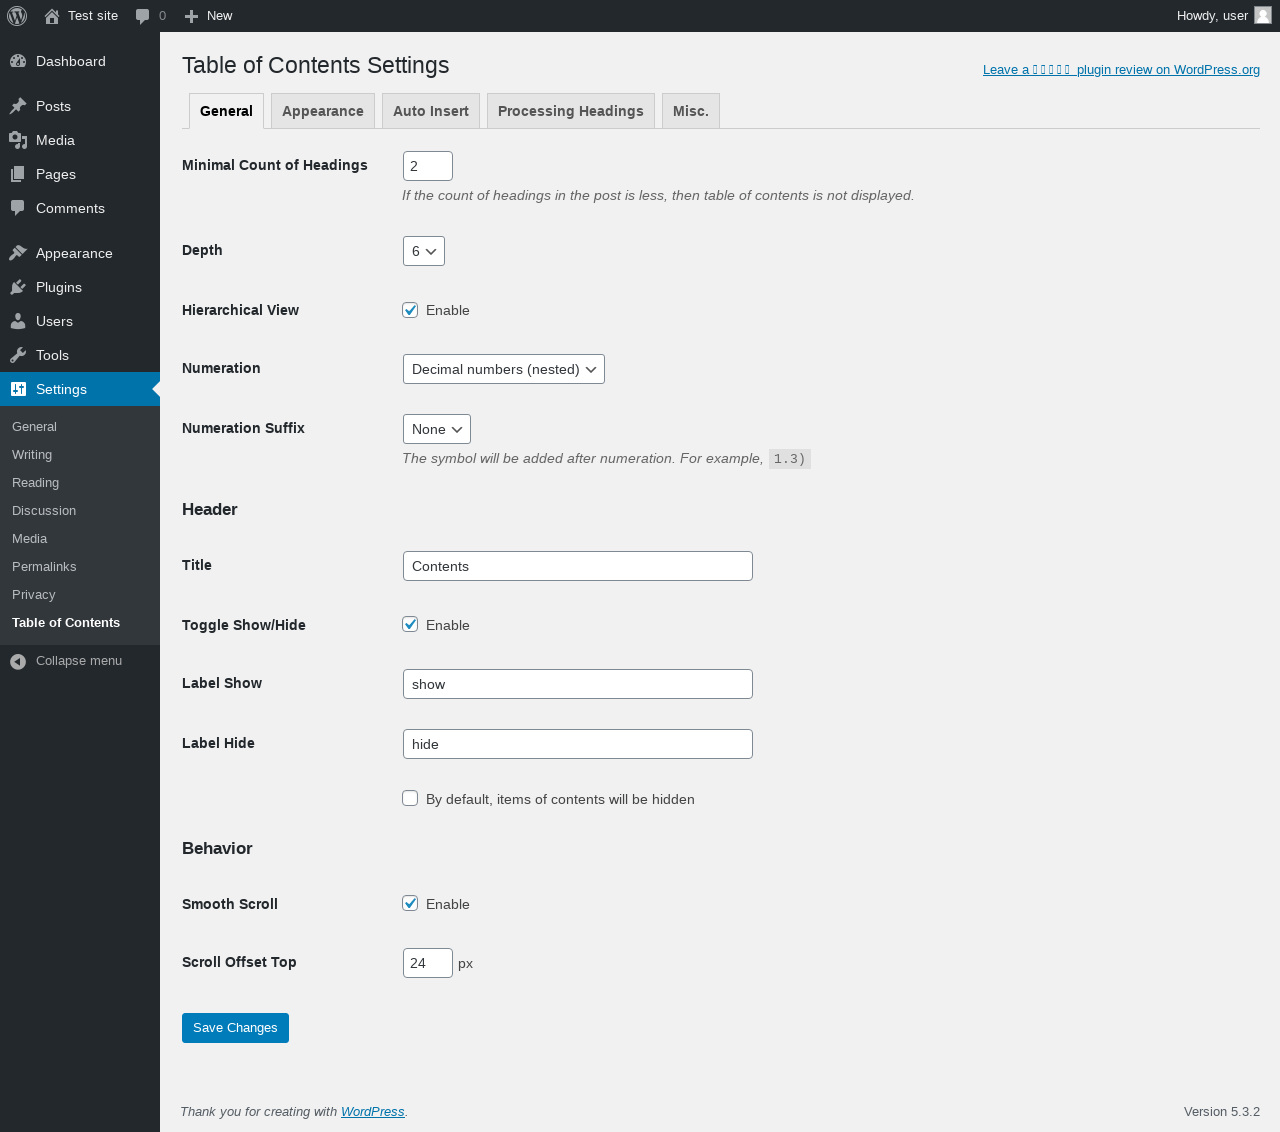The width and height of the screenshot is (1280, 1132).
Task: Open the plugin review link on WordPress.org
Action: pos(1121,70)
